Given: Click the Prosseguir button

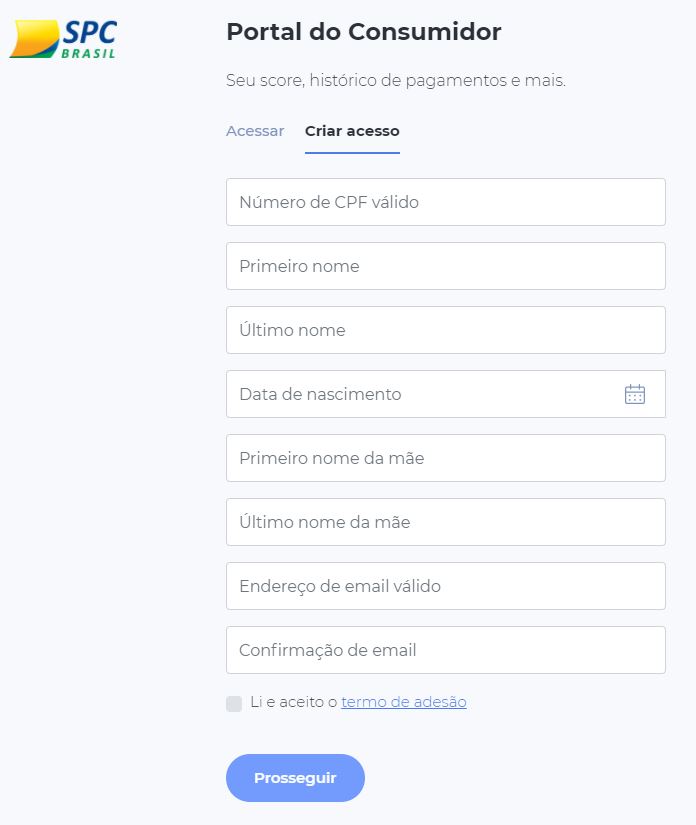Looking at the screenshot, I should [x=295, y=778].
